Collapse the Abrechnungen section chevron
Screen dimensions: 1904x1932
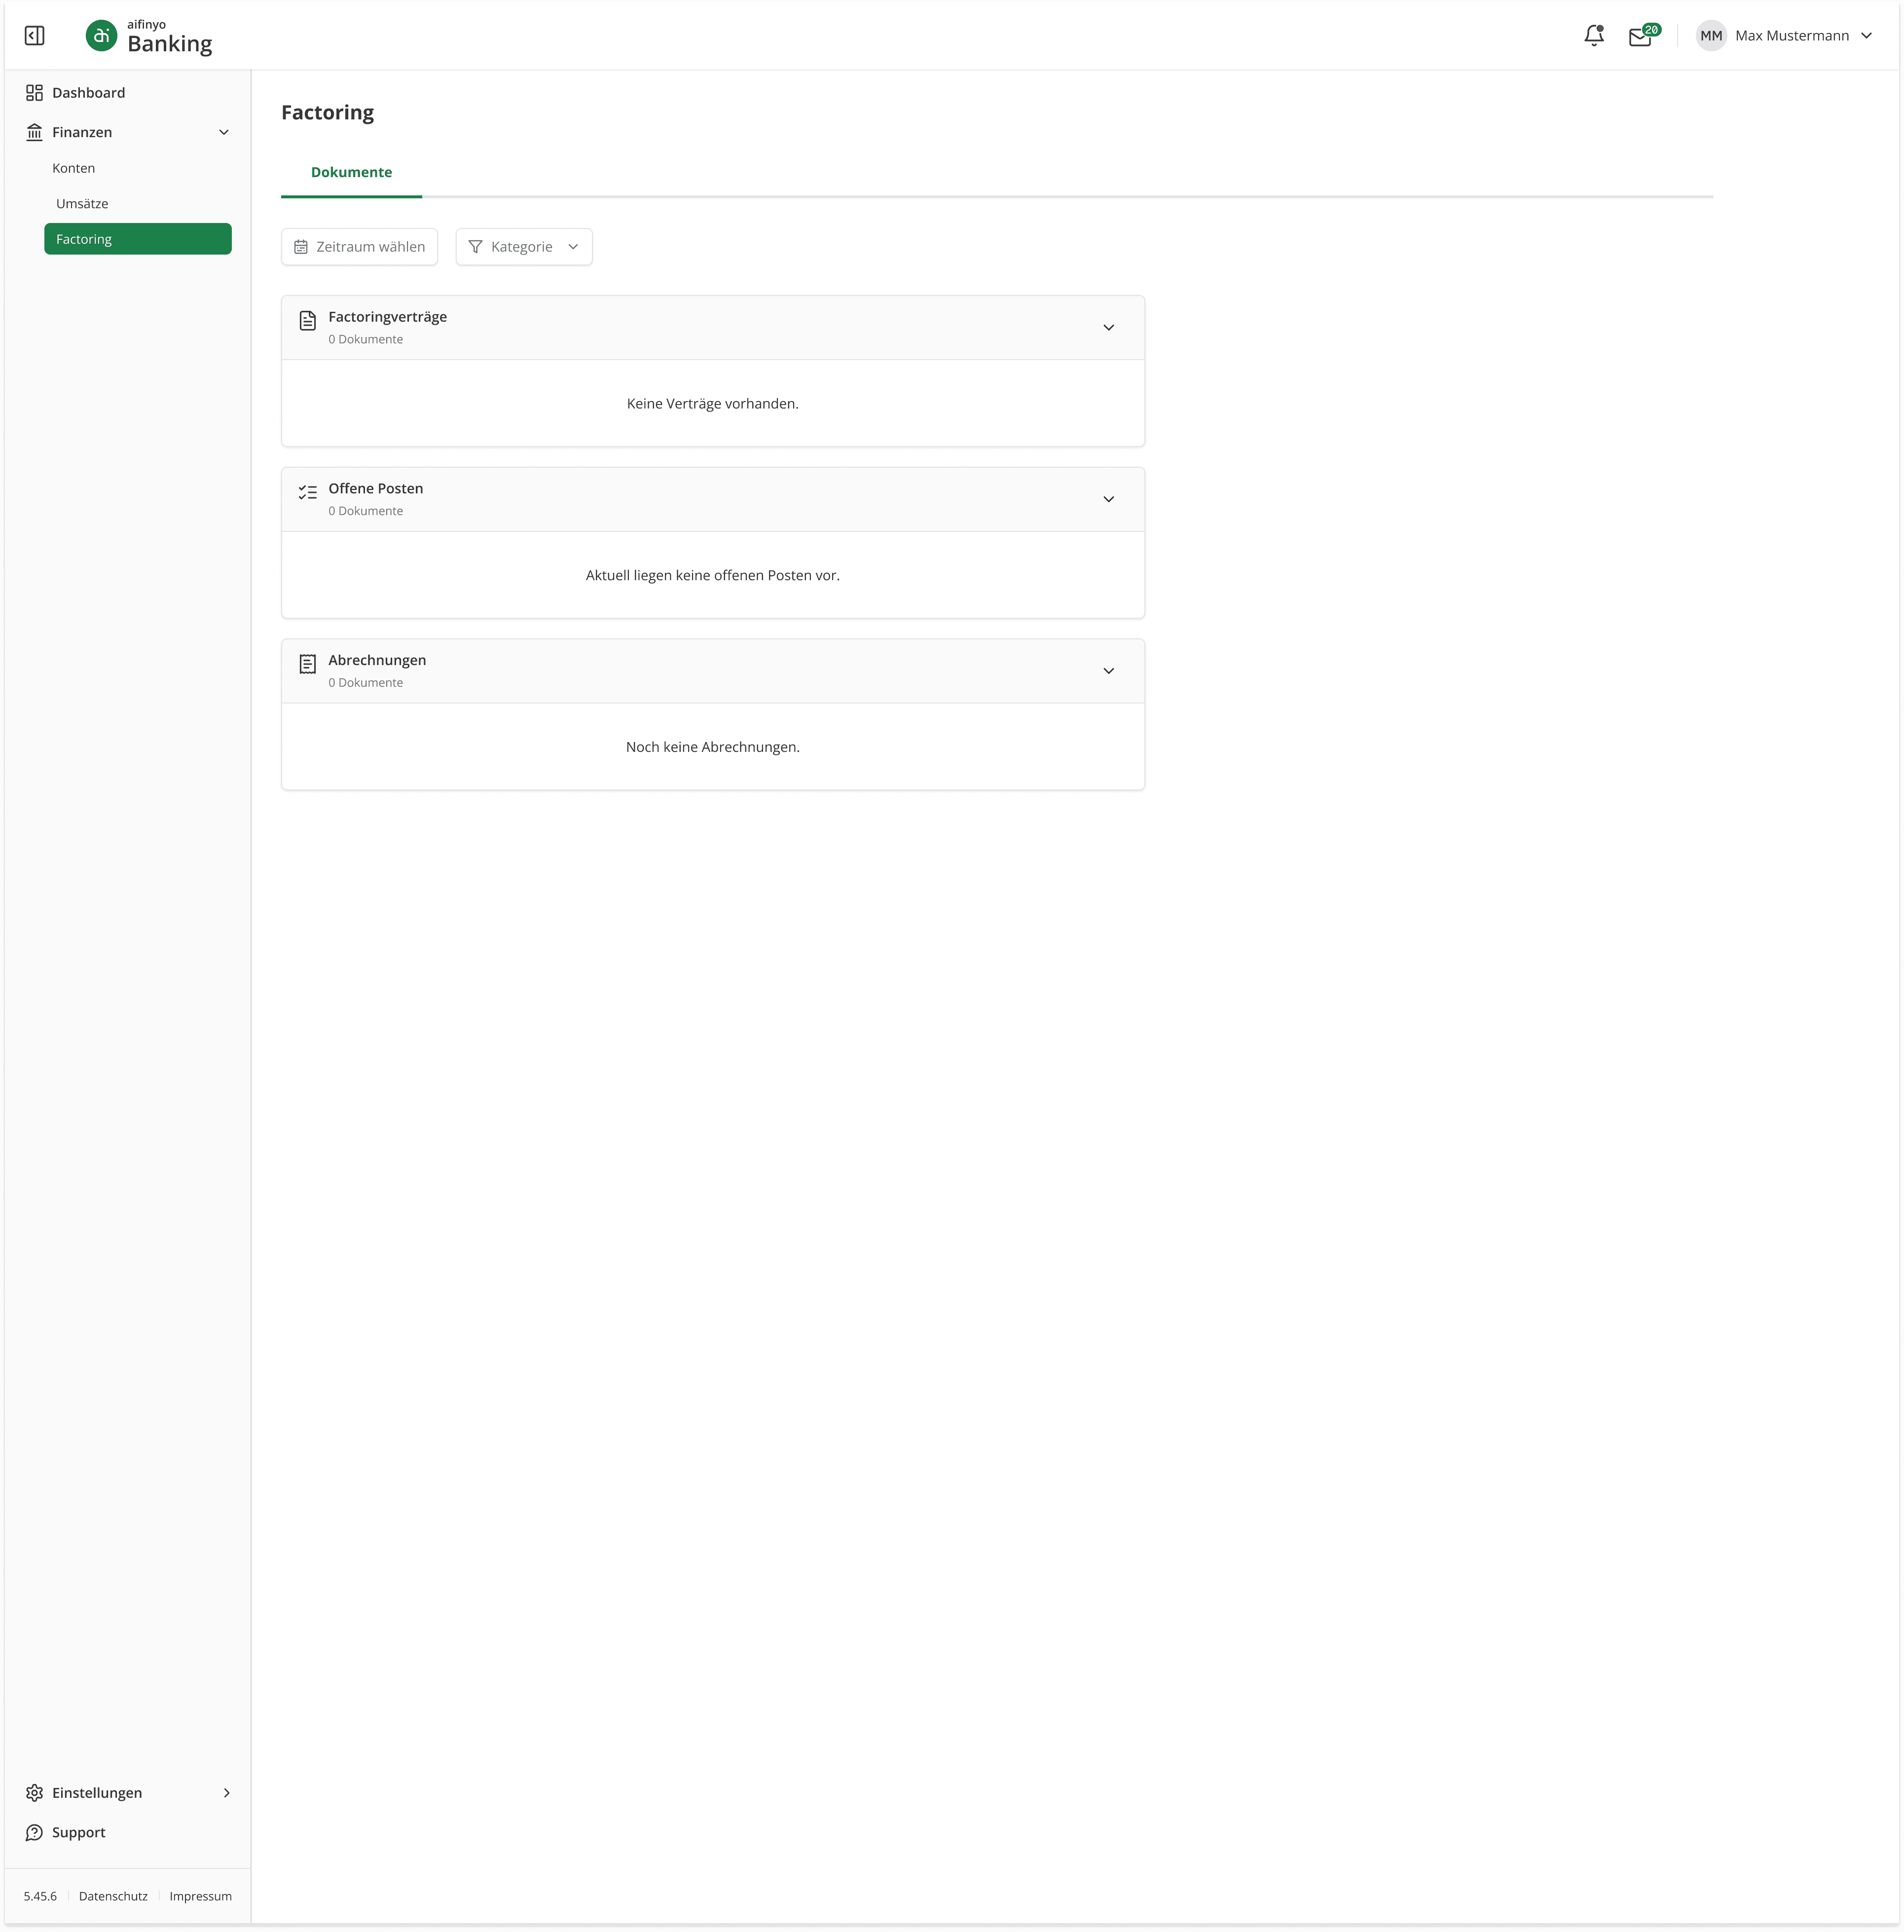pyautogui.click(x=1108, y=671)
